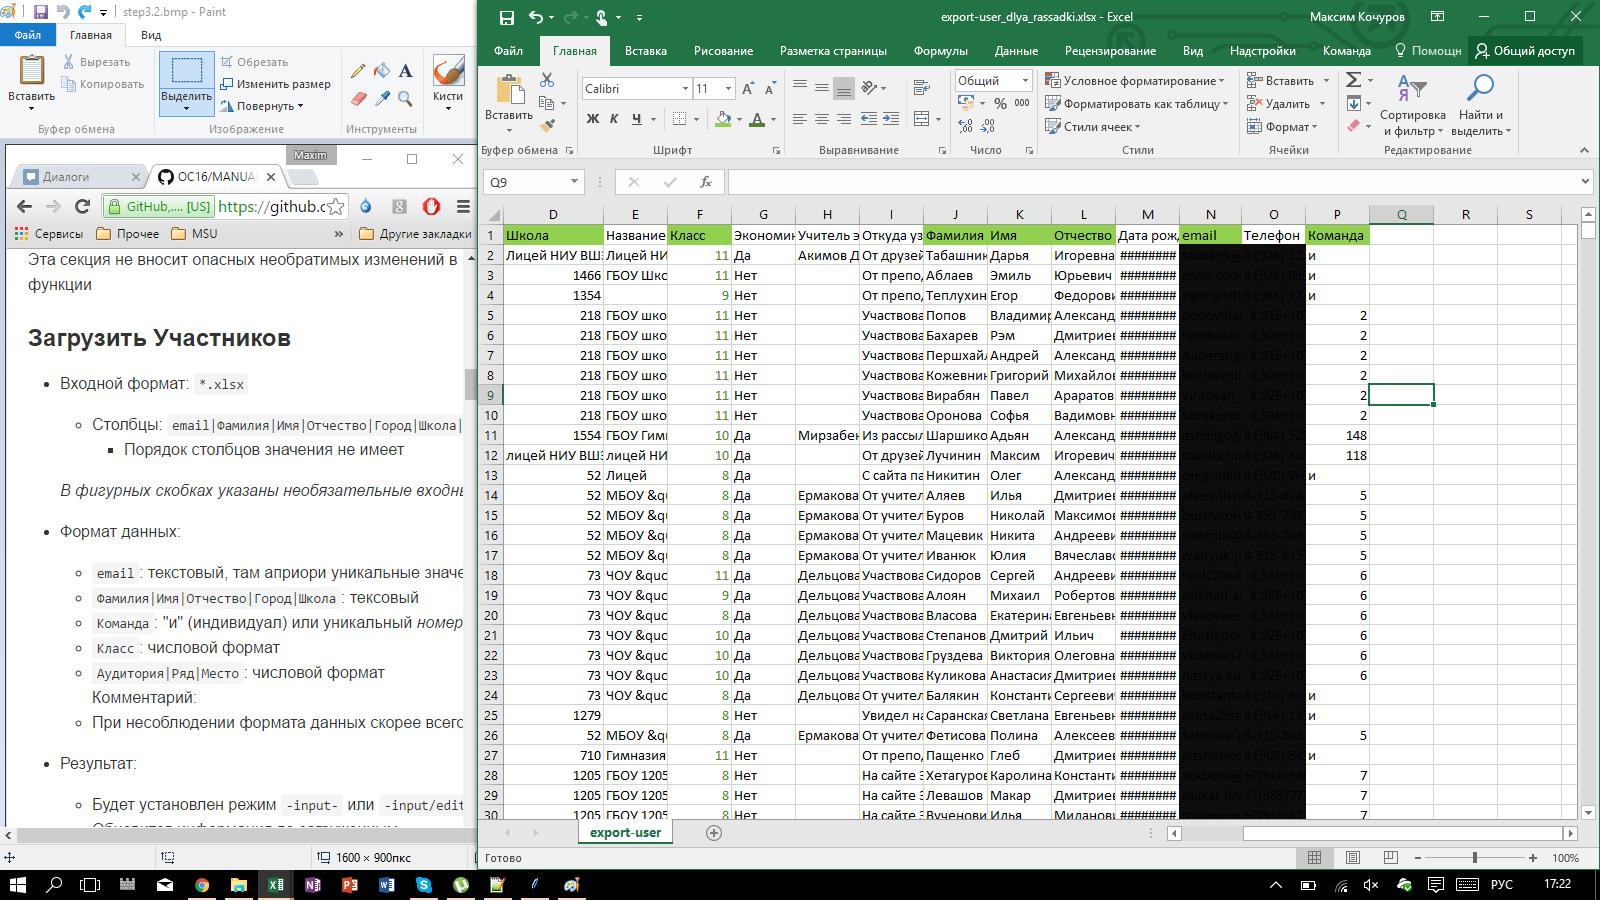Screen dimensions: 1600x900
Task: Click the font color 'A' swatch in Excel
Action: [757, 119]
